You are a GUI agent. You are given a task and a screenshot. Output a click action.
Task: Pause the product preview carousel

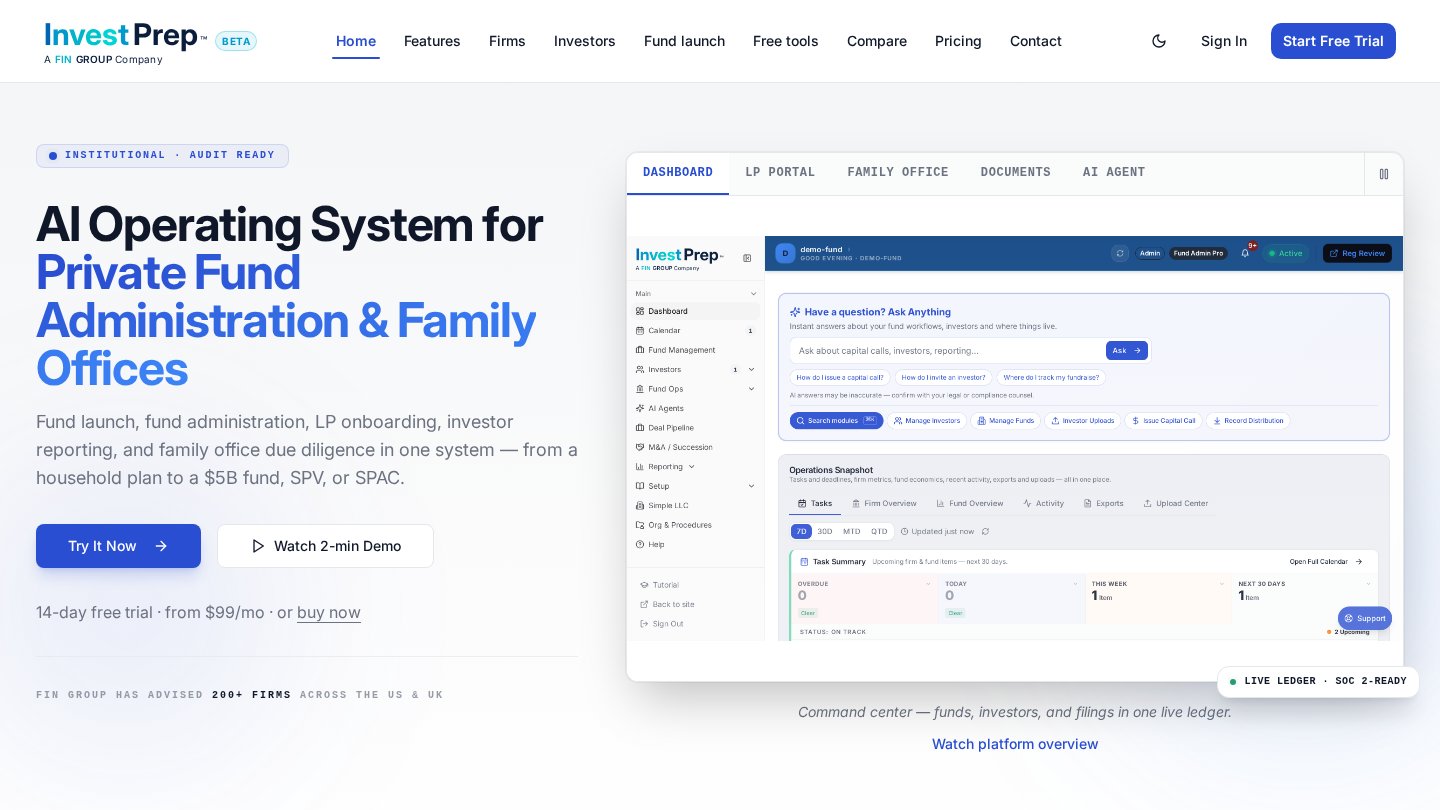point(1384,174)
